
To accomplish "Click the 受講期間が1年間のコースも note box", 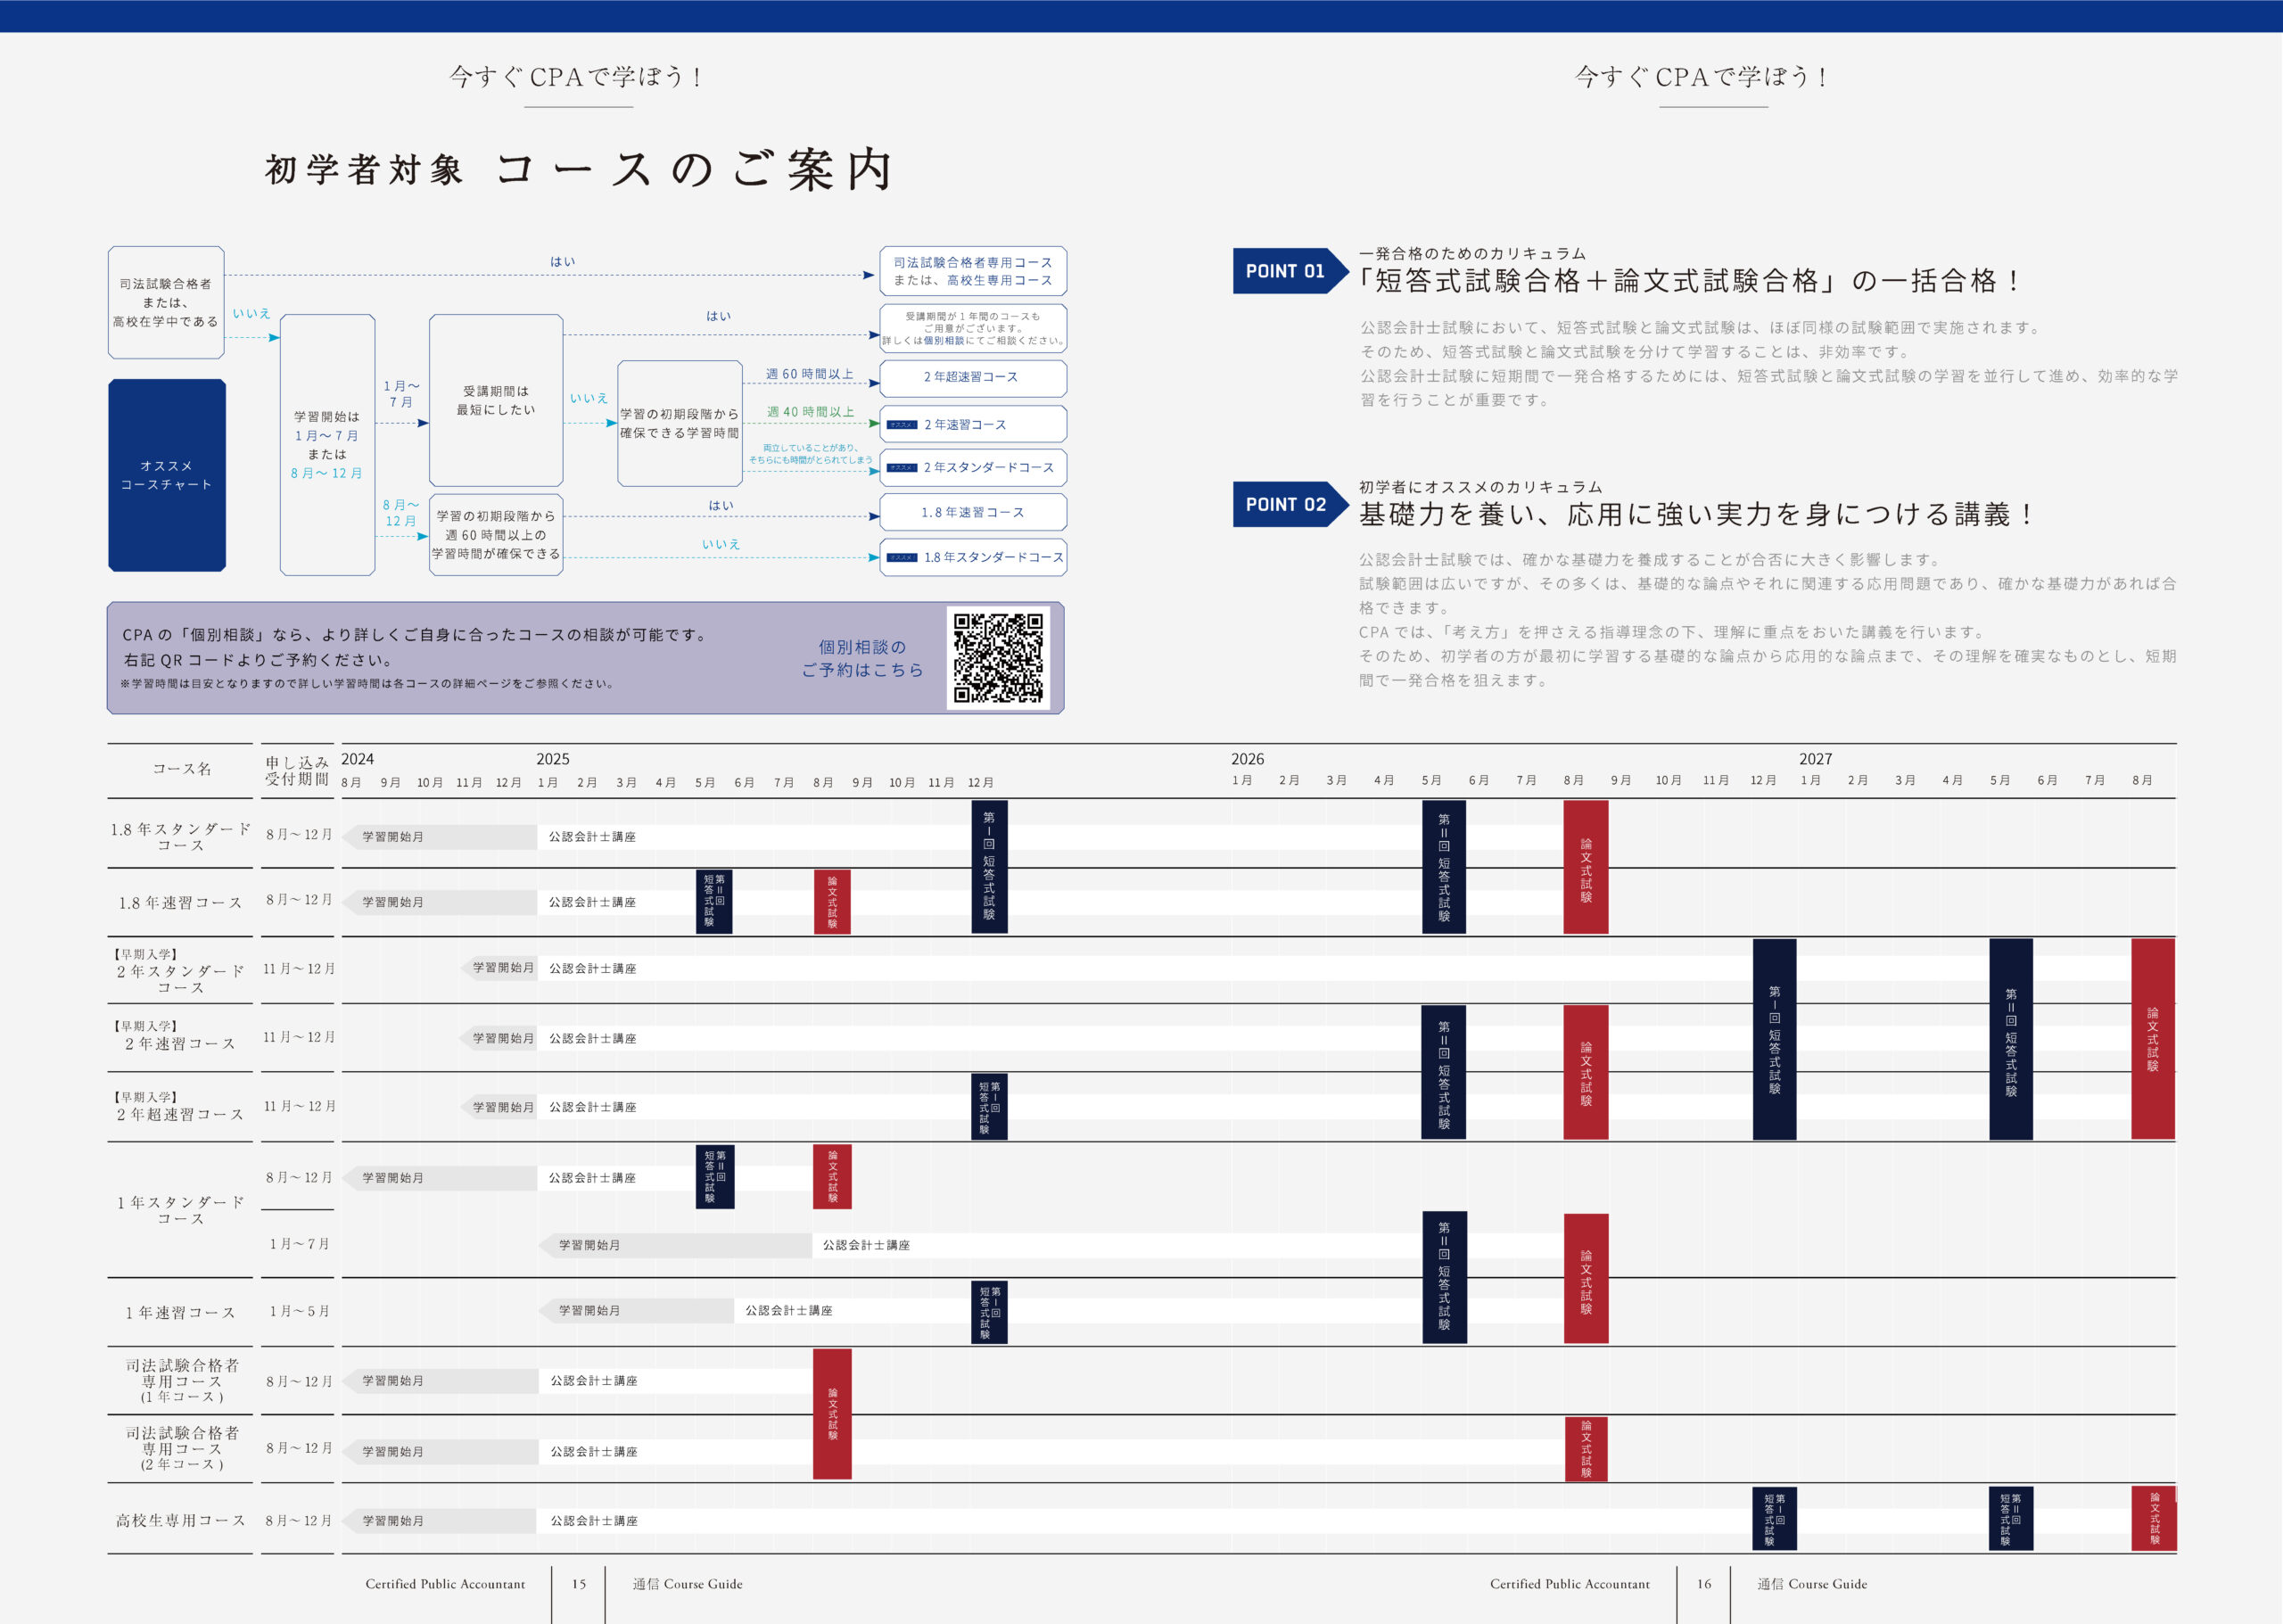I will (x=973, y=328).
